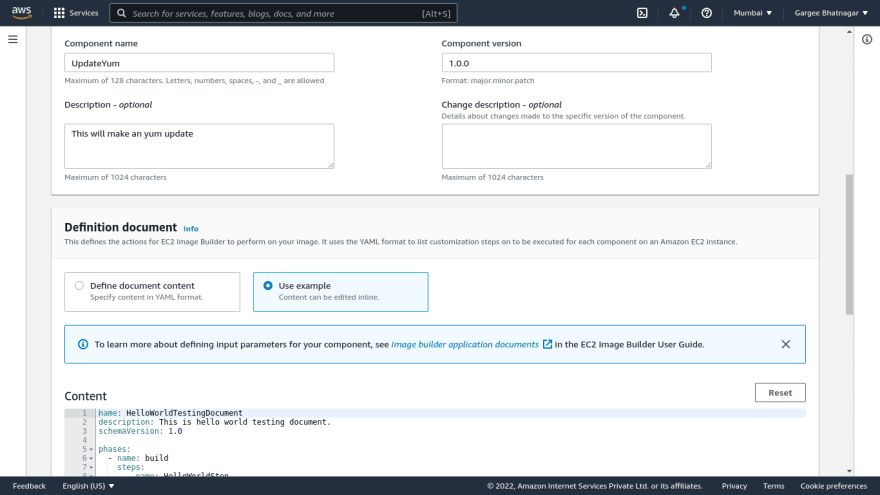The height and width of the screenshot is (495, 880).
Task: Click the search magnifier icon
Action: pos(121,13)
